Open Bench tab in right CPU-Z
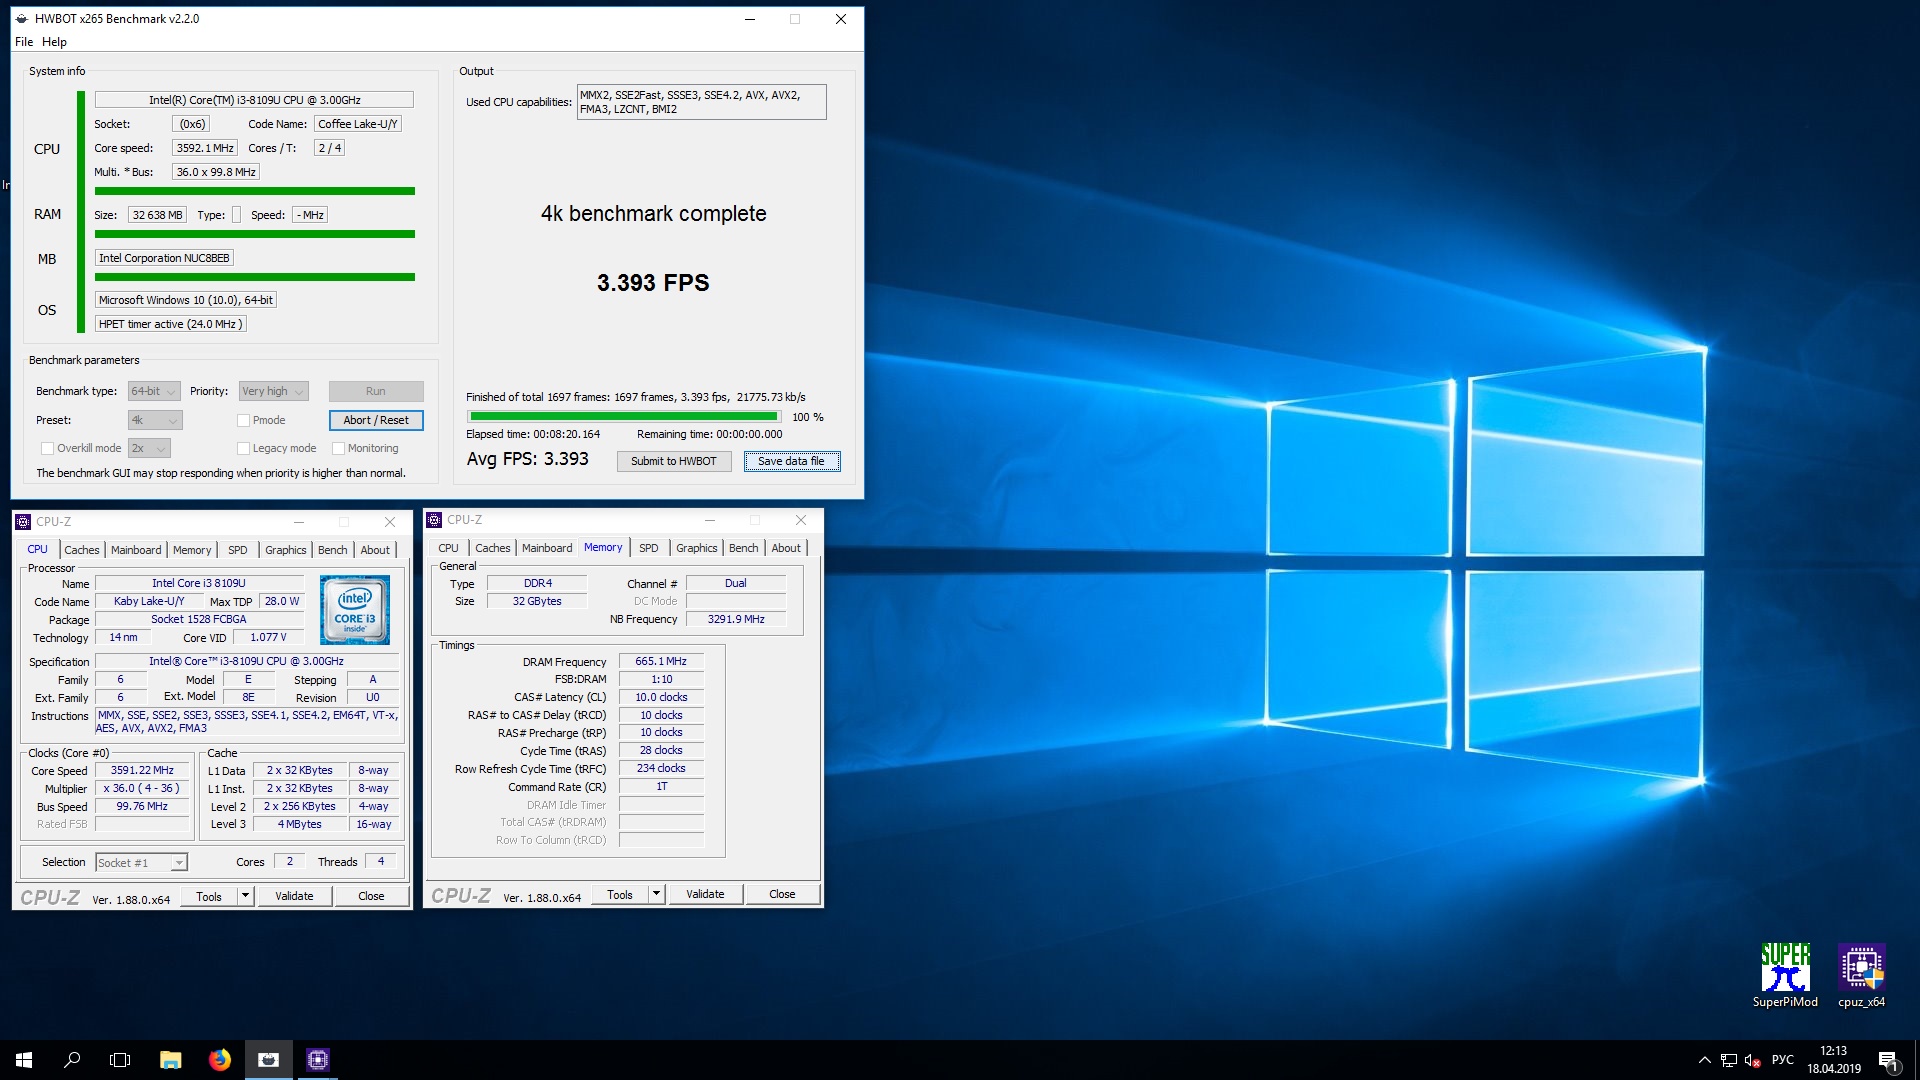 (743, 548)
